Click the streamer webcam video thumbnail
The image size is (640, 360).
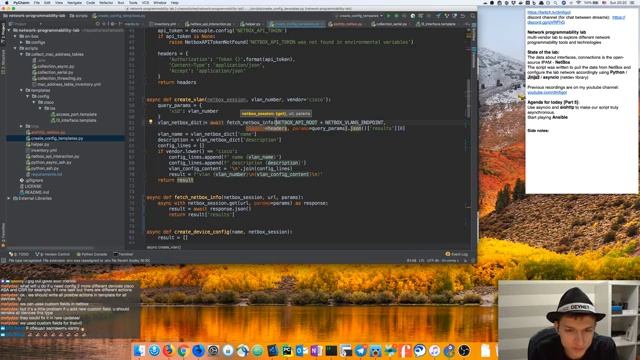click(x=569, y=320)
